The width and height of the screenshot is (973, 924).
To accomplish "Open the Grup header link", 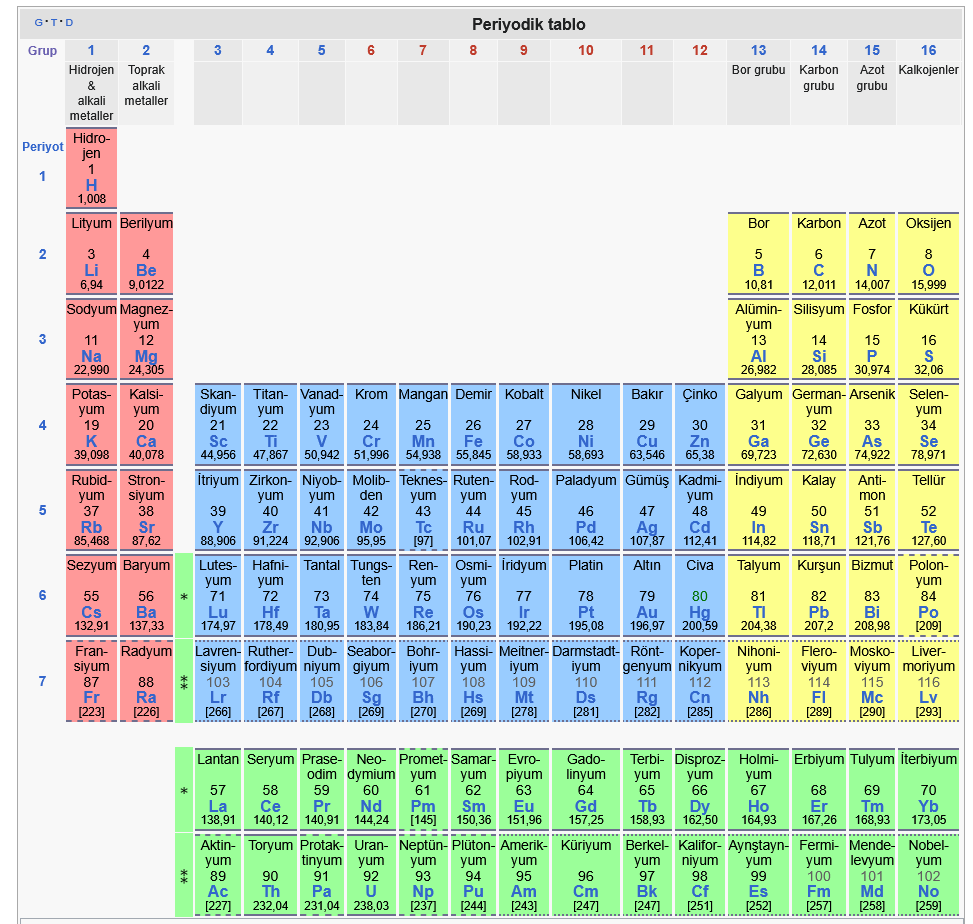I will pos(42,51).
